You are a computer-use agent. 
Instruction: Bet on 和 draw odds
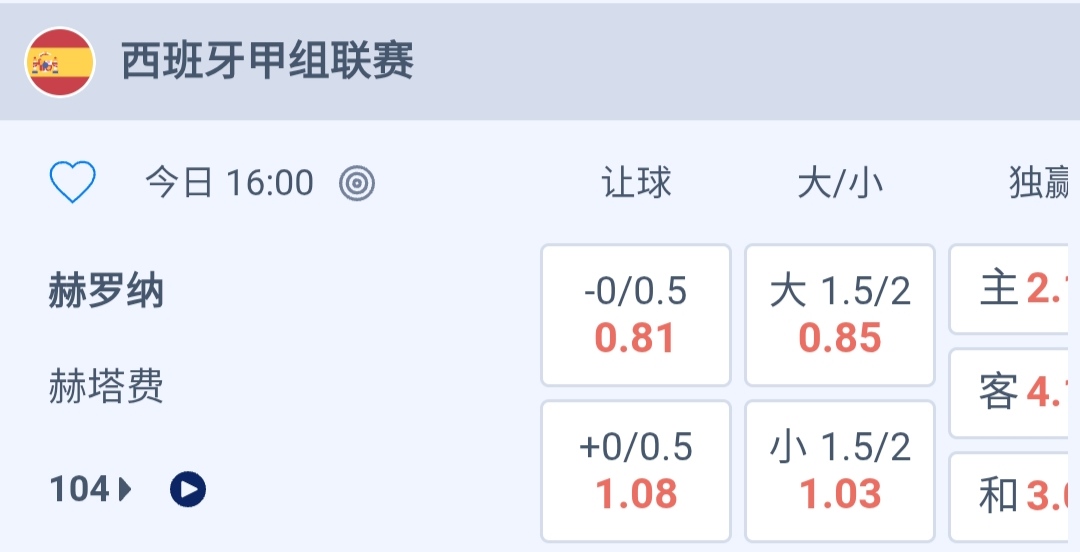tap(1016, 495)
